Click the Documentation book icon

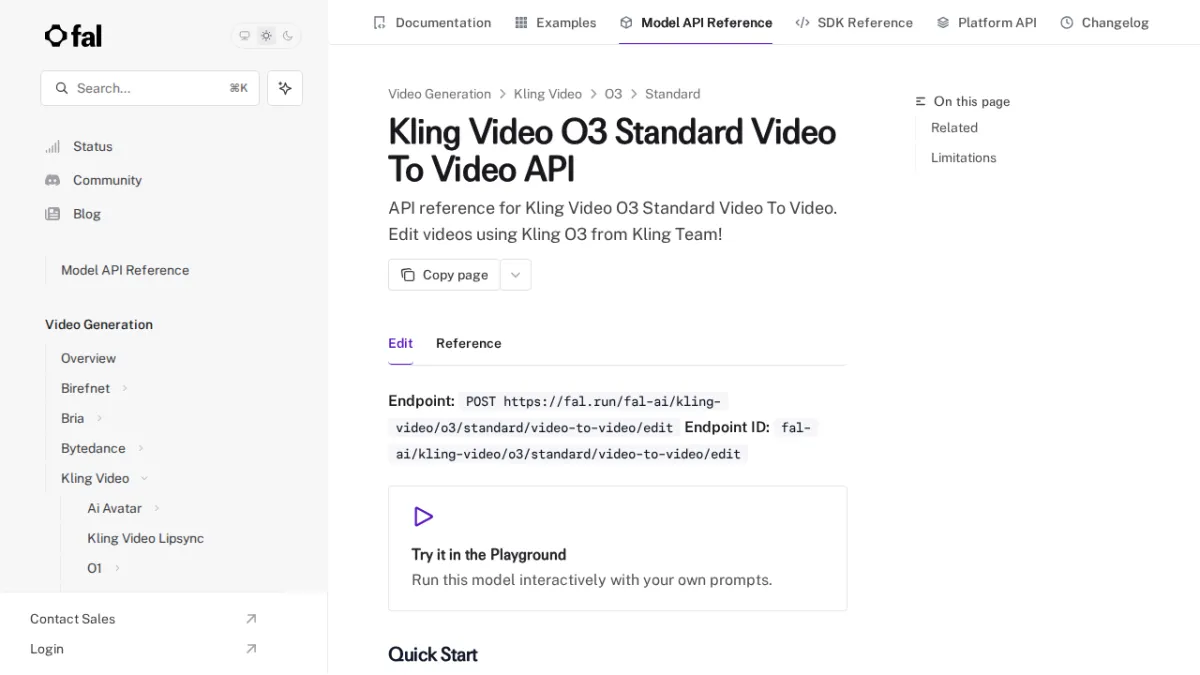click(379, 22)
